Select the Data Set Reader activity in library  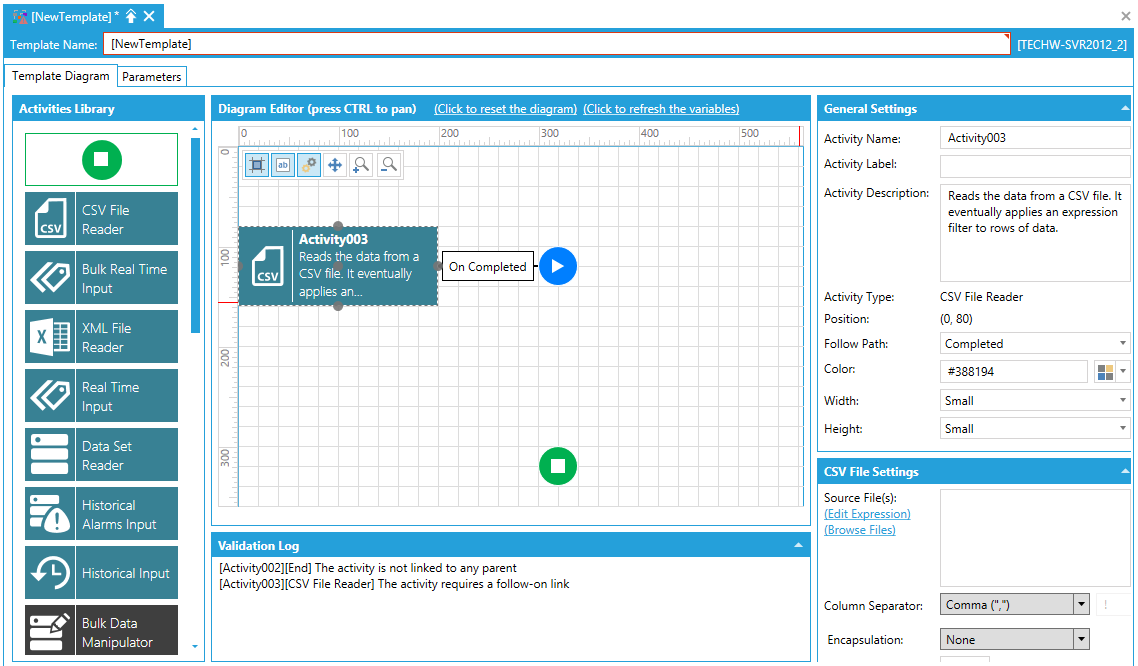(101, 455)
